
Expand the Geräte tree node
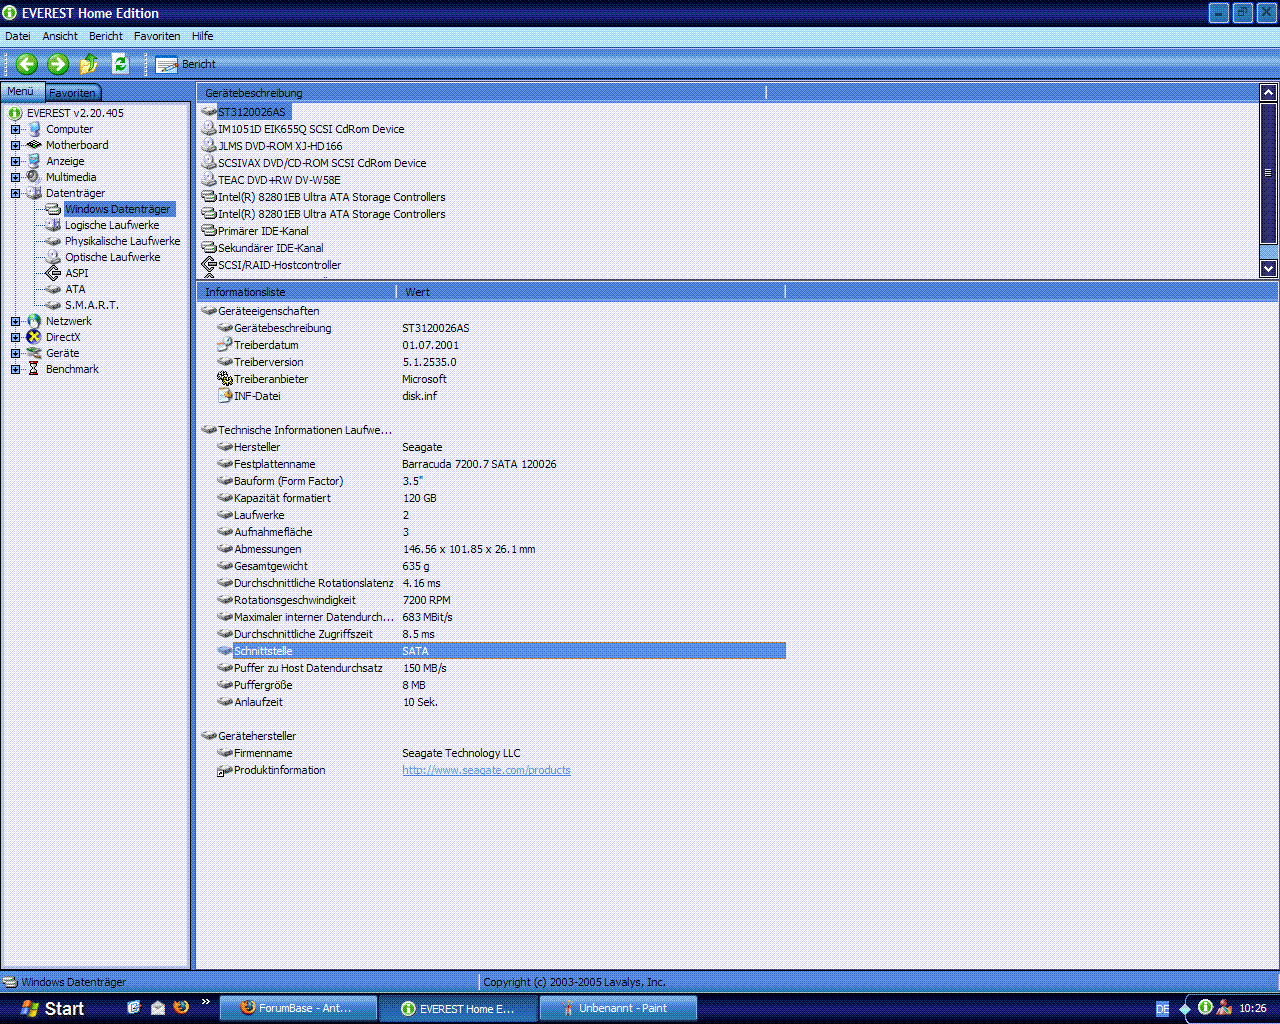pos(15,353)
